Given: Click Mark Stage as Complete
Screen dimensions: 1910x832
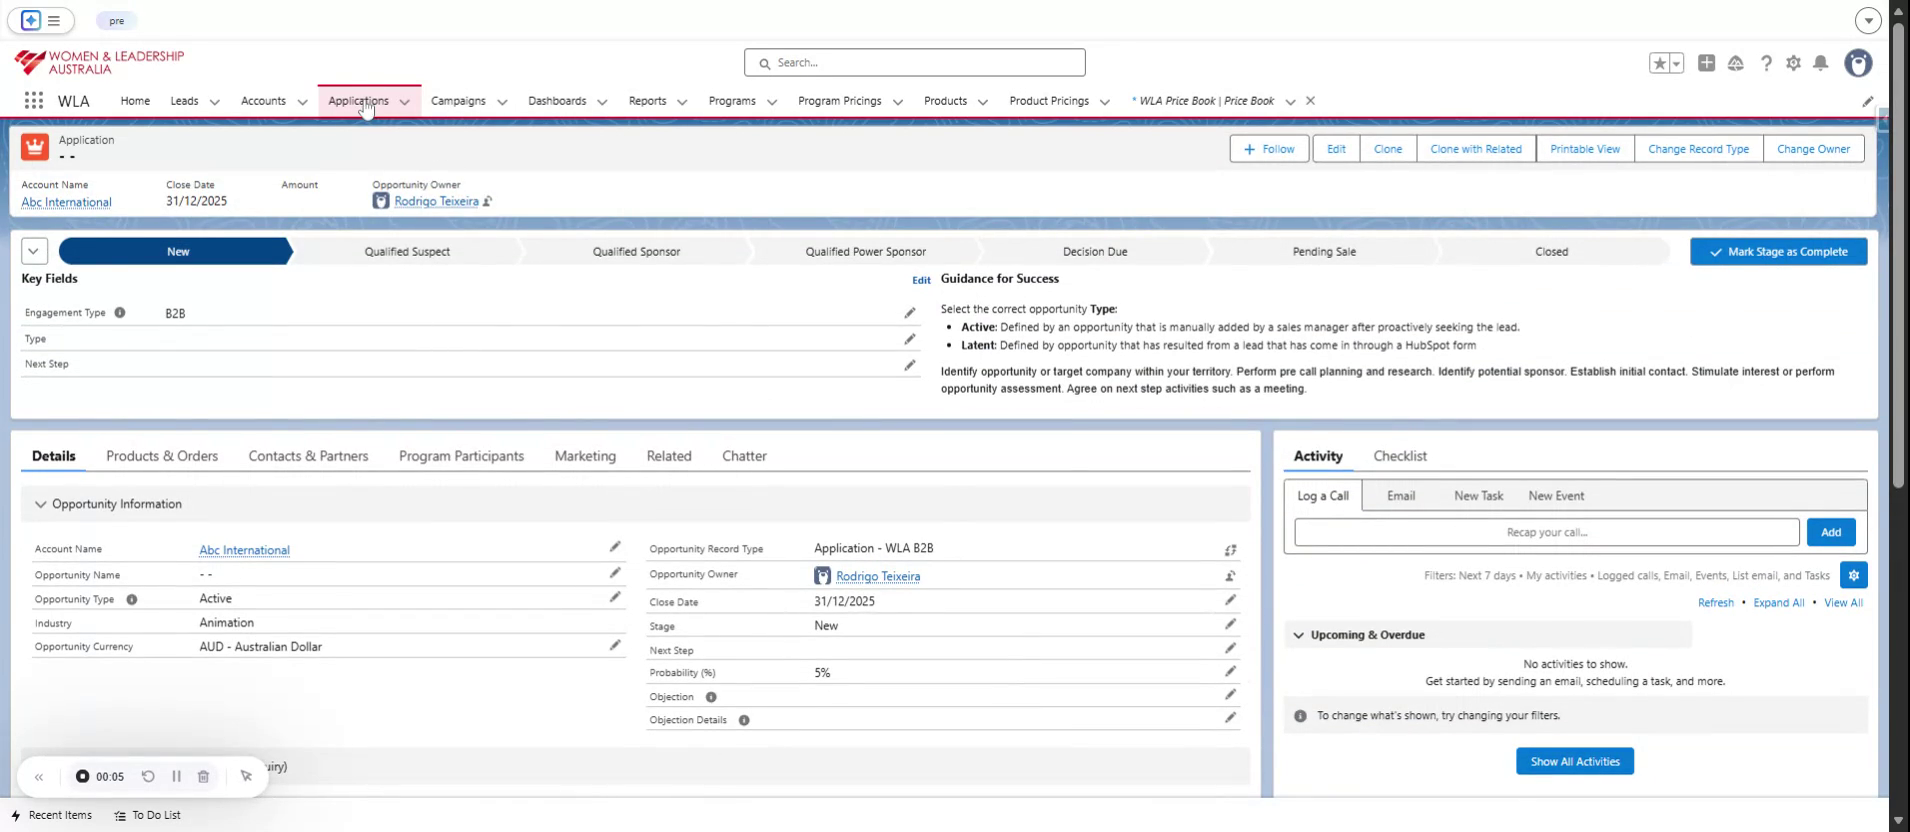Looking at the screenshot, I should coord(1778,252).
